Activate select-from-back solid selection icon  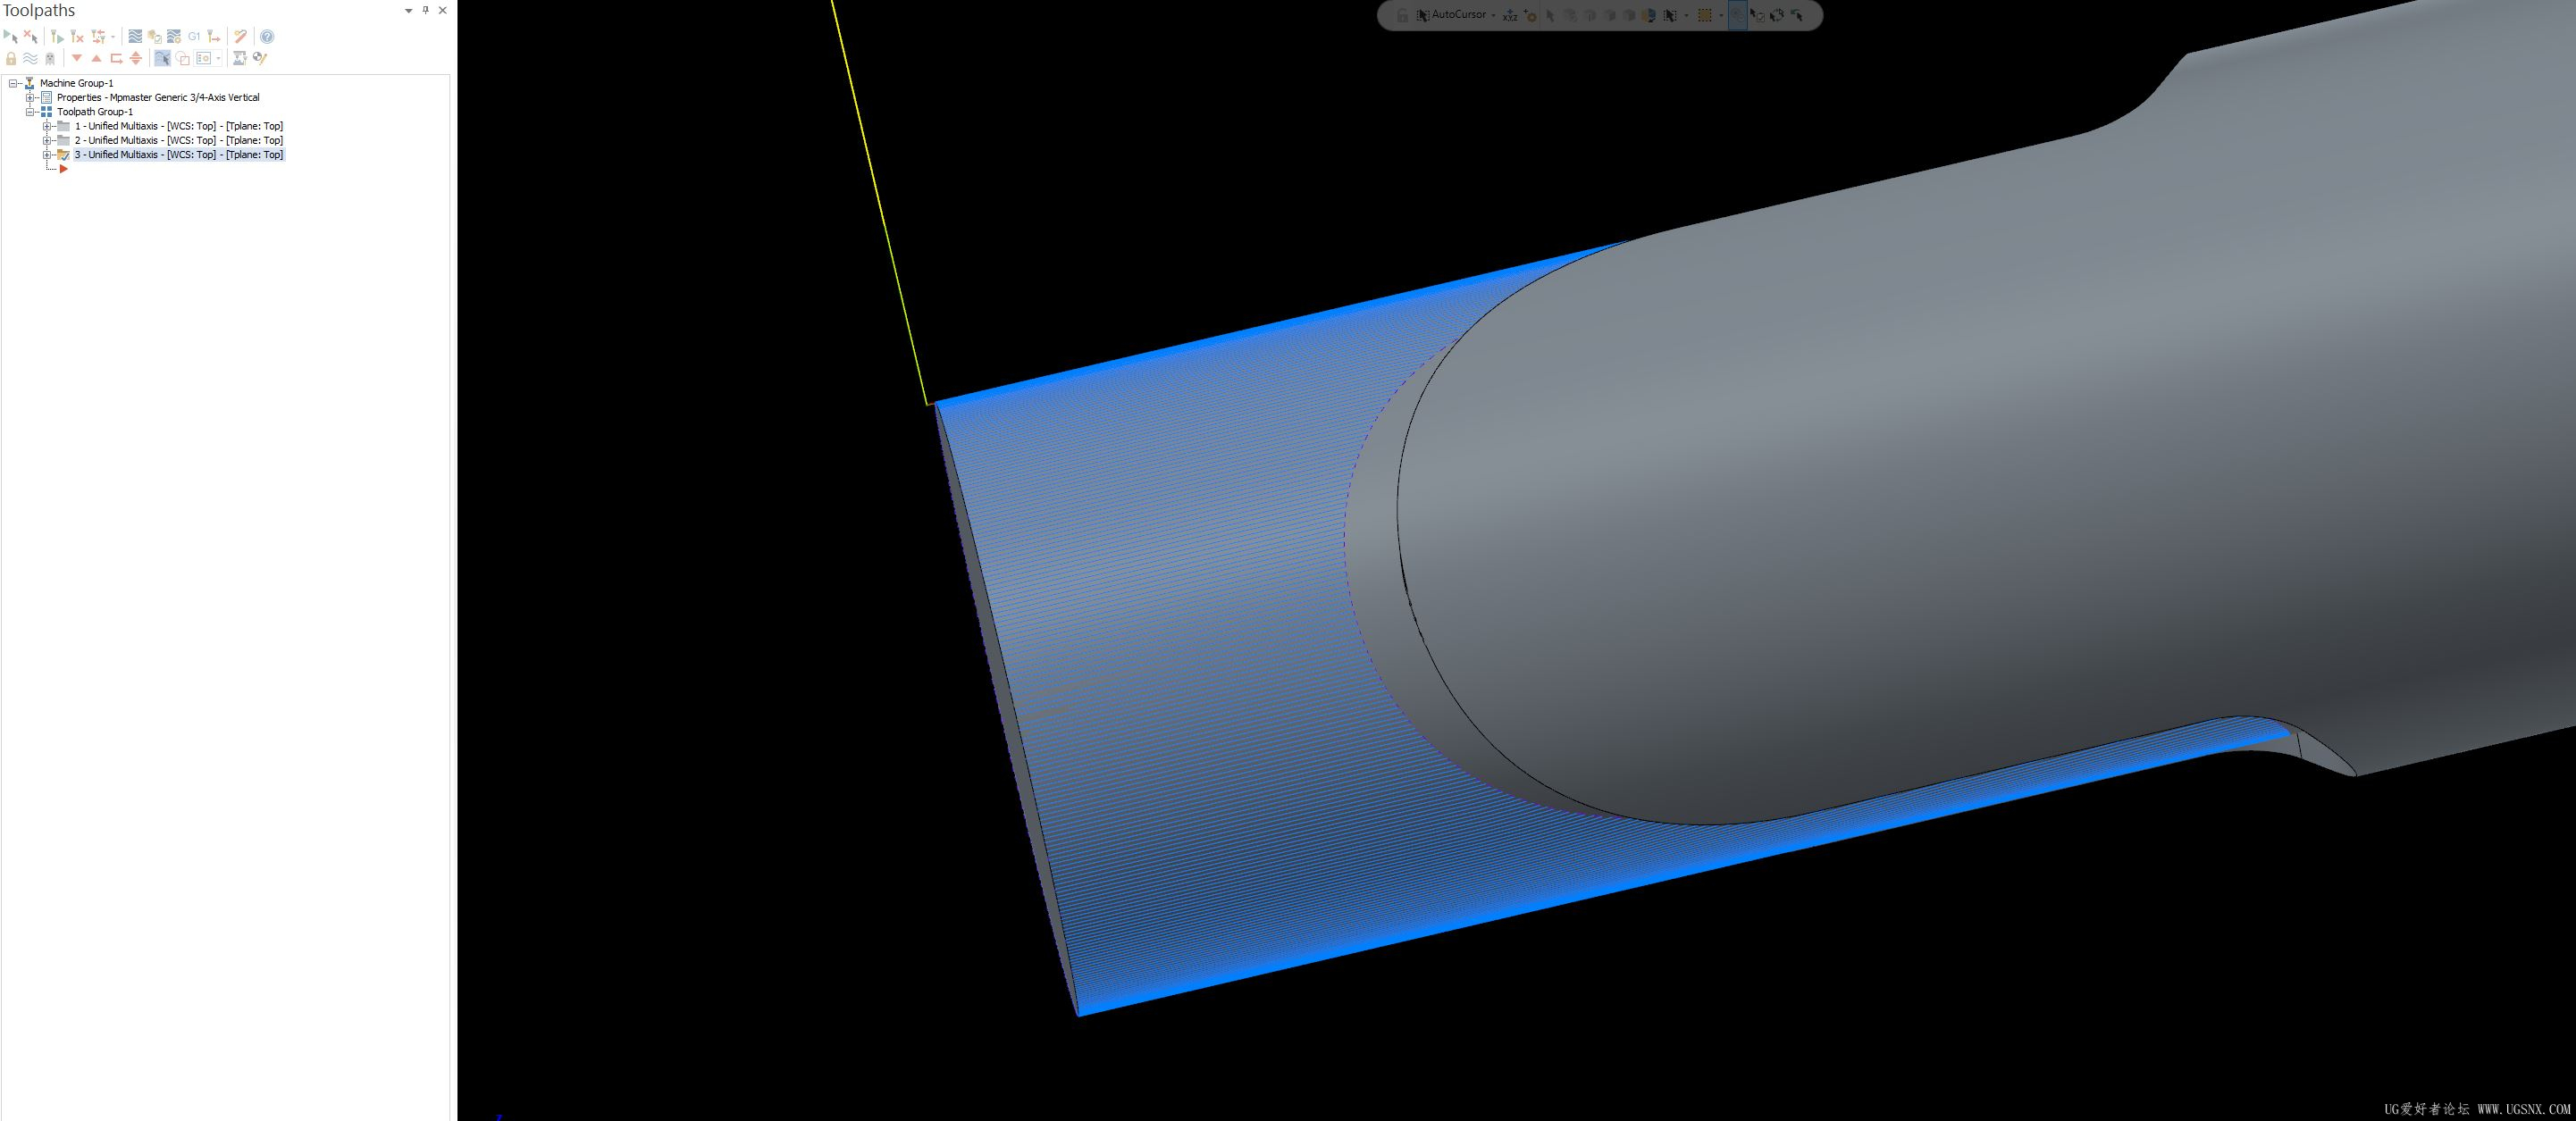coord(1650,15)
